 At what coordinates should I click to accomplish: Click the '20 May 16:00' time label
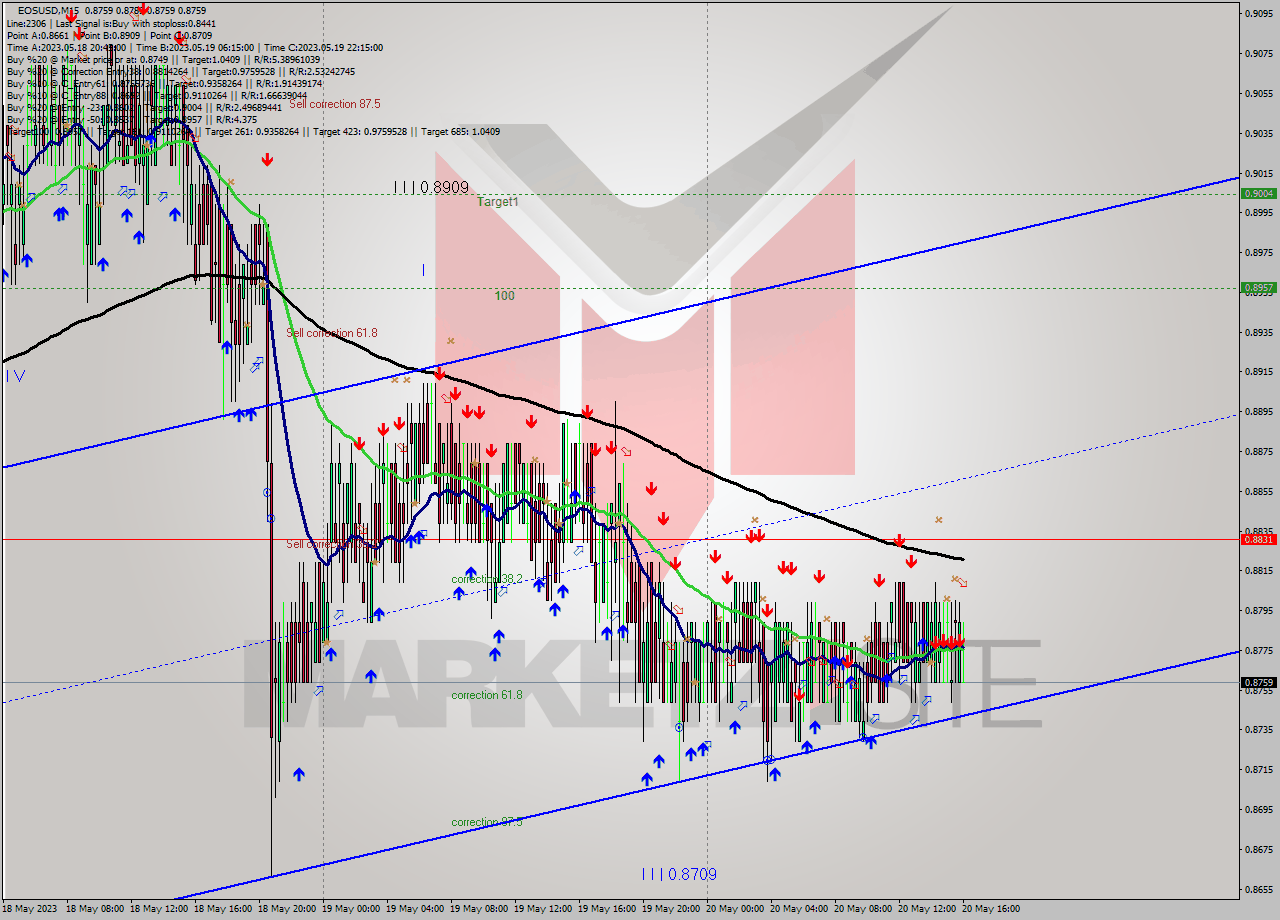992,909
